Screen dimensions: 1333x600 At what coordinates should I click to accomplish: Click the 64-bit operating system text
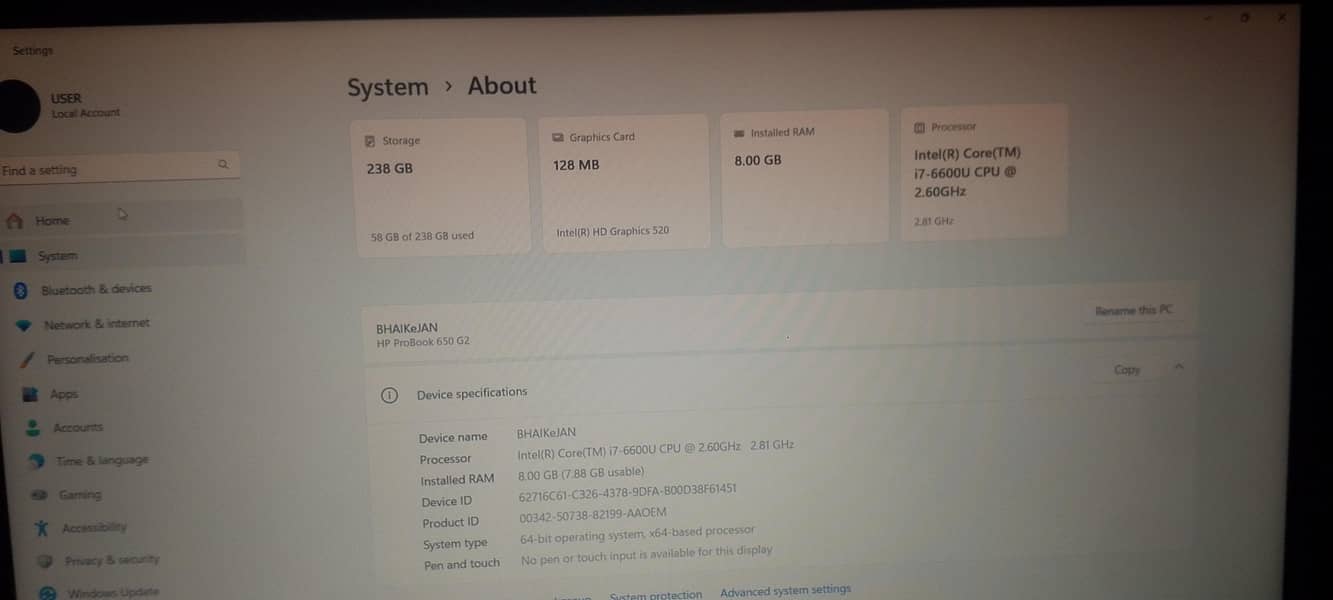(638, 534)
